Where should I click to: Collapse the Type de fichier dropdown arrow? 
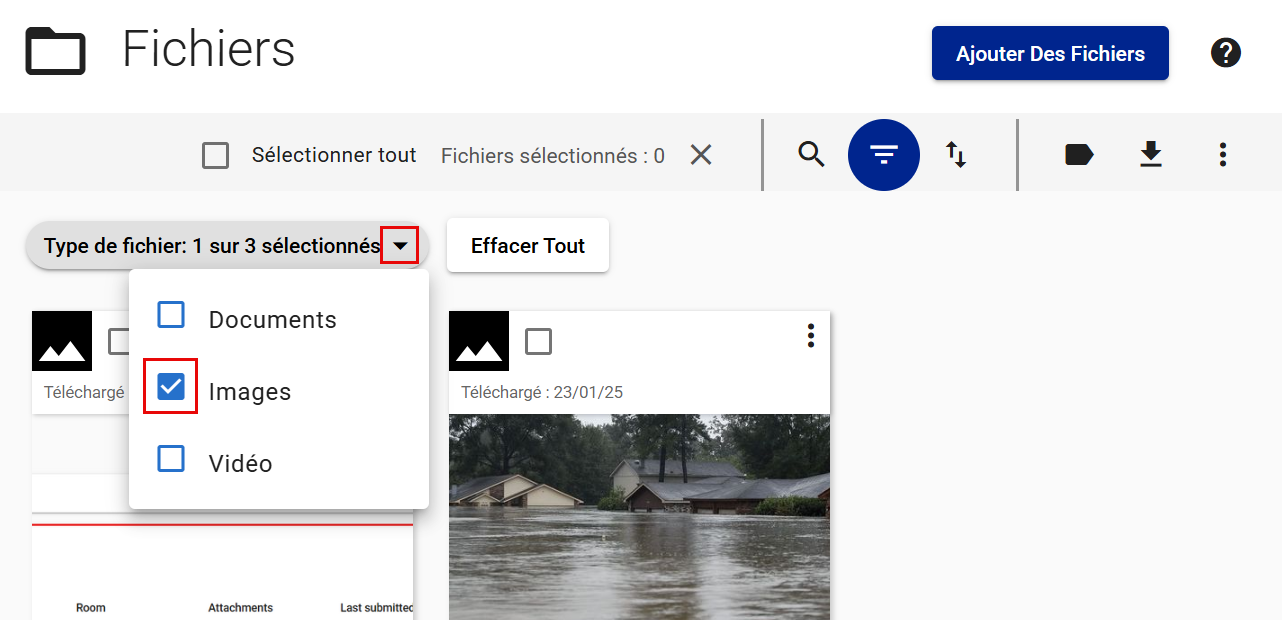coord(400,245)
